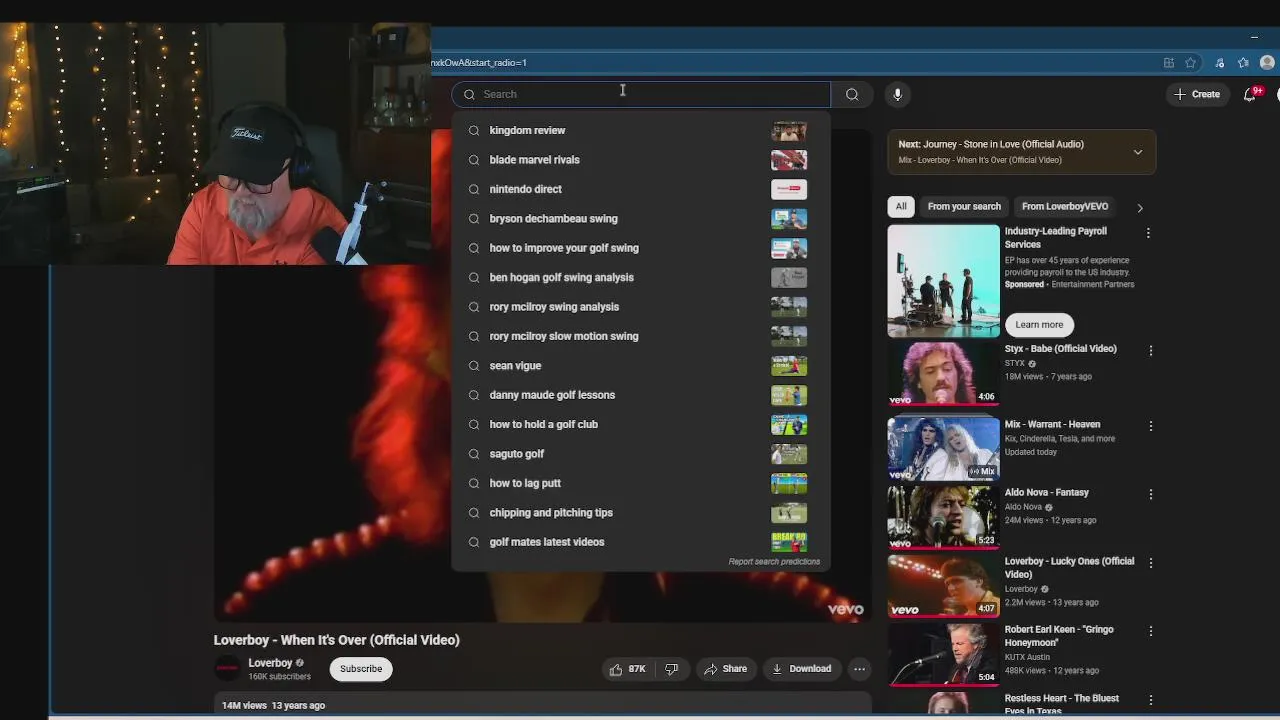Open the Industry-Leading Payroll ad thumbnail
Image resolution: width=1280 pixels, height=720 pixels.
click(x=943, y=281)
